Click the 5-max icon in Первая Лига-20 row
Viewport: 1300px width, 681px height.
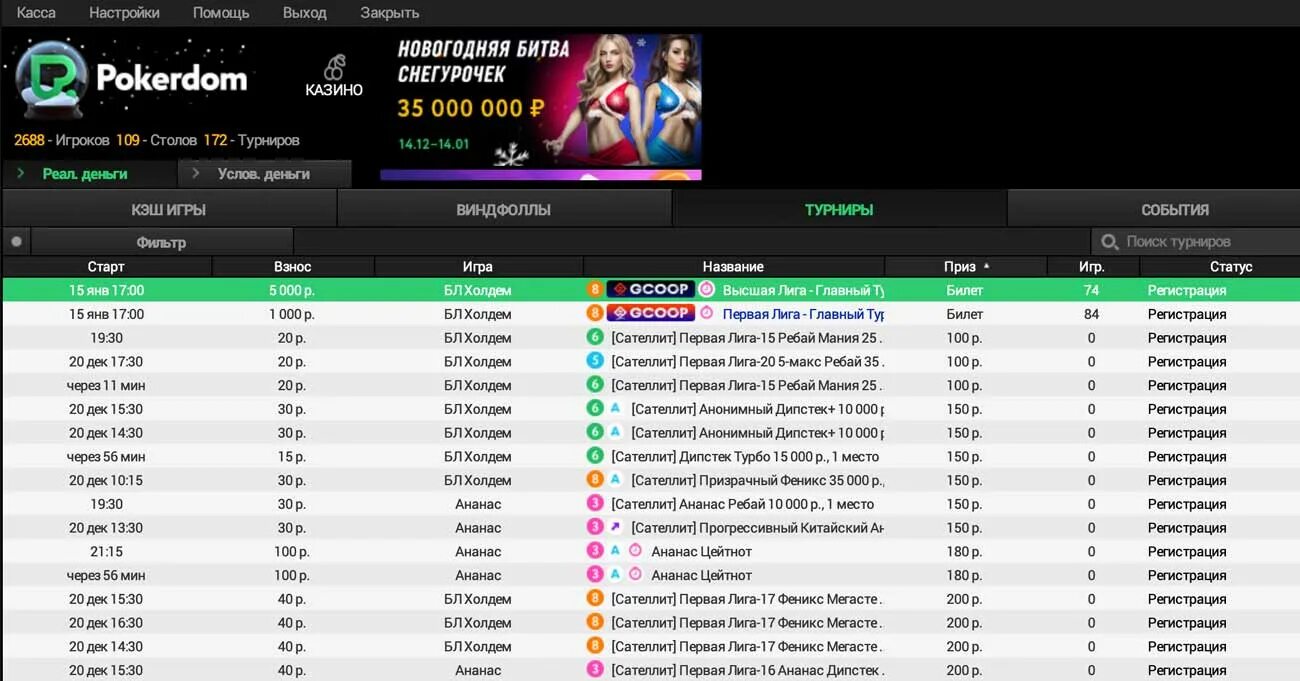point(595,361)
